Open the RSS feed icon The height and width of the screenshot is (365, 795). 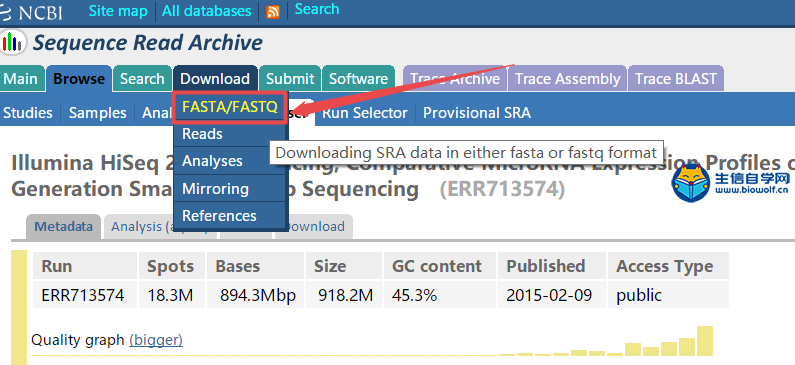tap(273, 12)
